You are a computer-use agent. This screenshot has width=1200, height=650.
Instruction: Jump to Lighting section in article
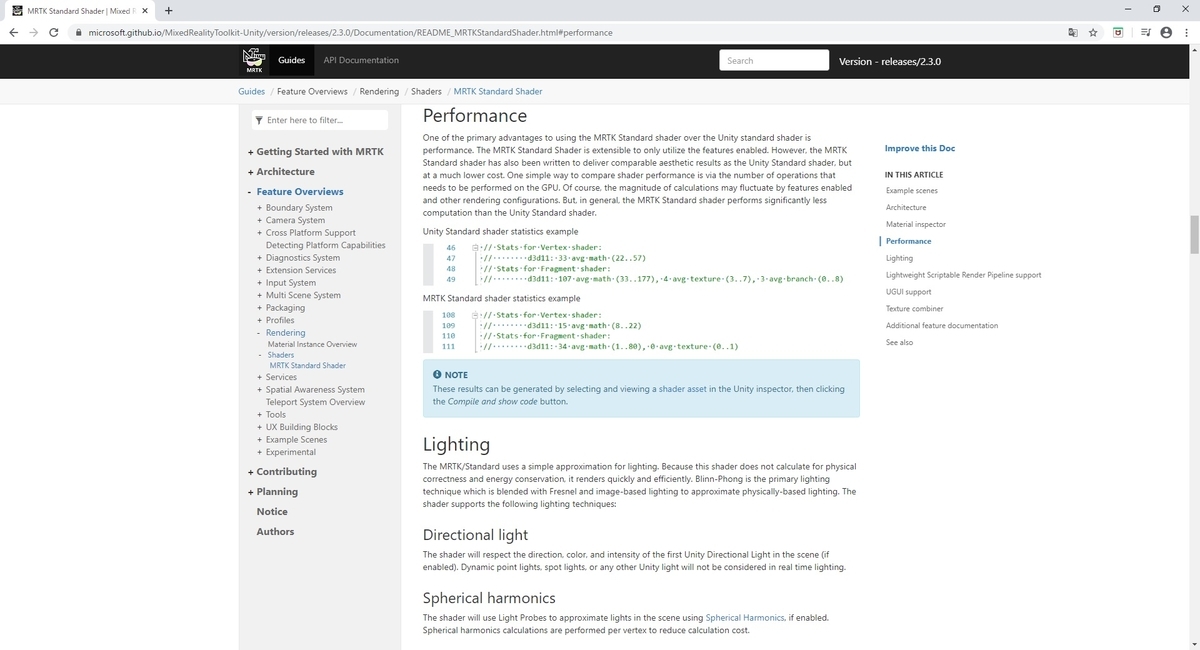899,258
